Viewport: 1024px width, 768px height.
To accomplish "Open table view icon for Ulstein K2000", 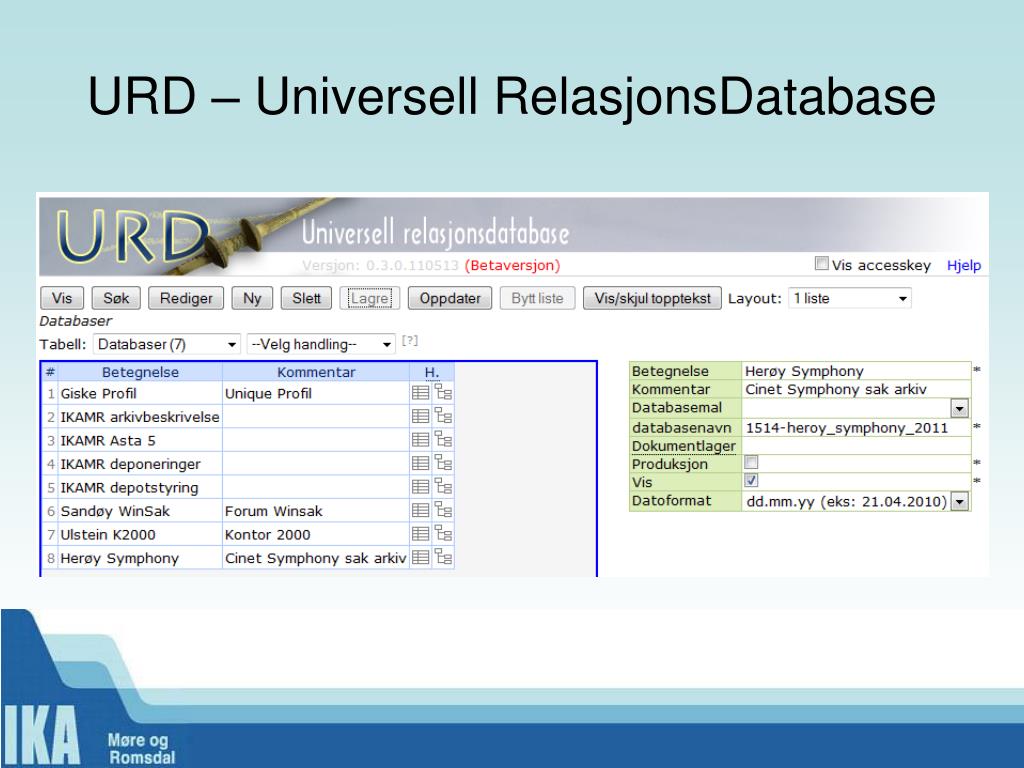I will (421, 534).
